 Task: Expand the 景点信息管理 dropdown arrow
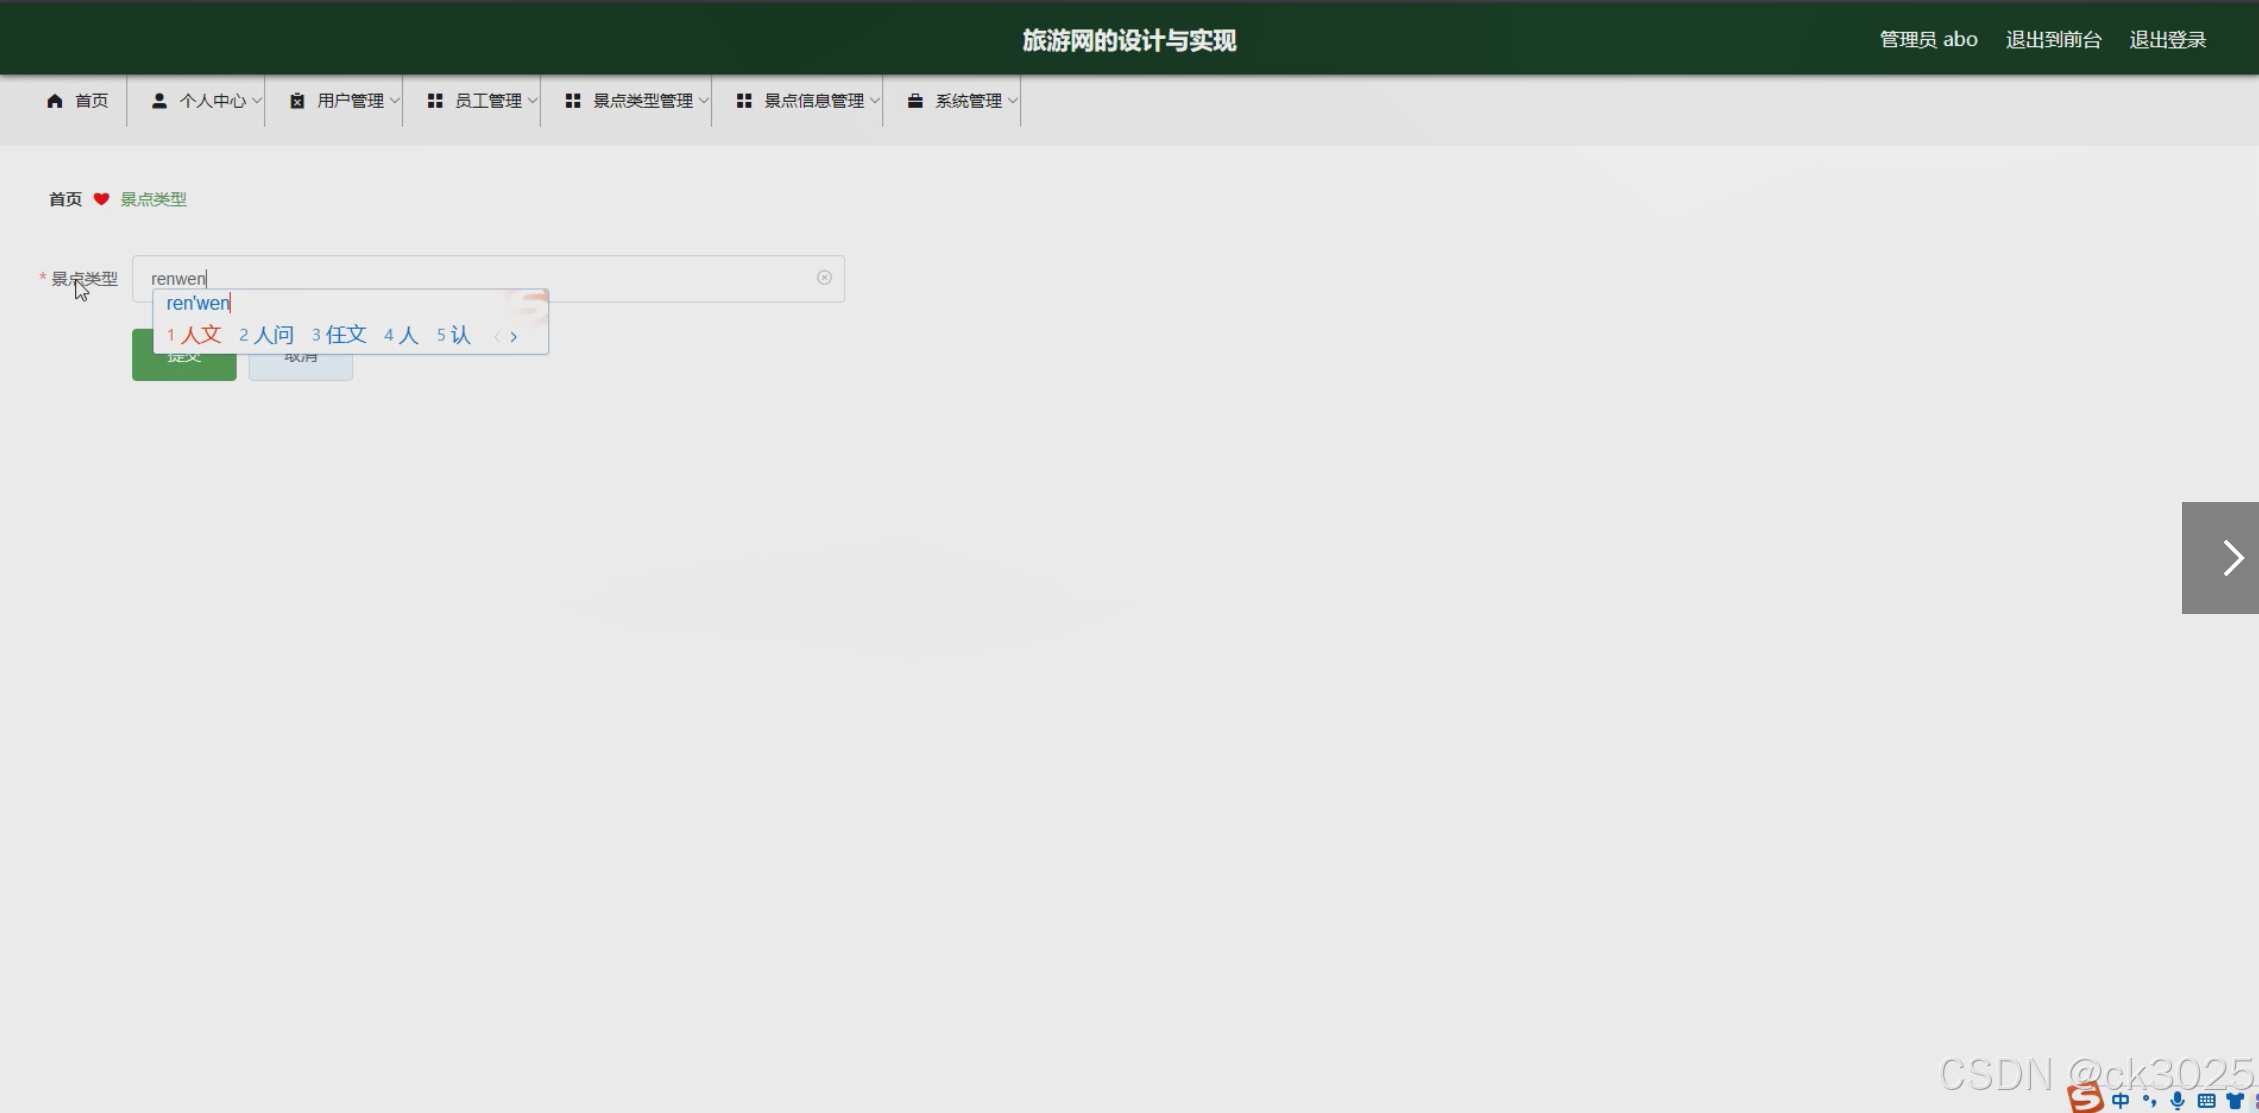(x=875, y=101)
